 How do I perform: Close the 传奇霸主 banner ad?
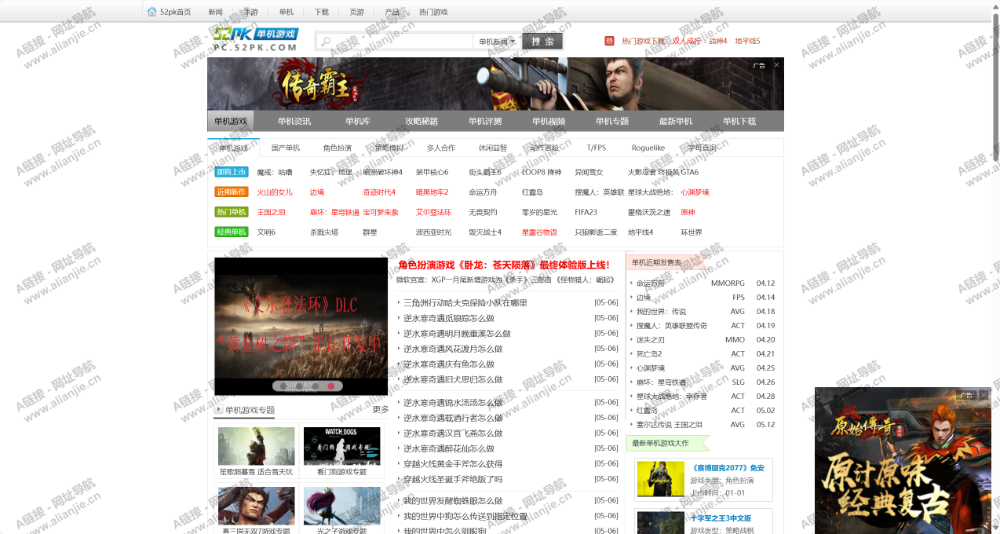coord(776,64)
